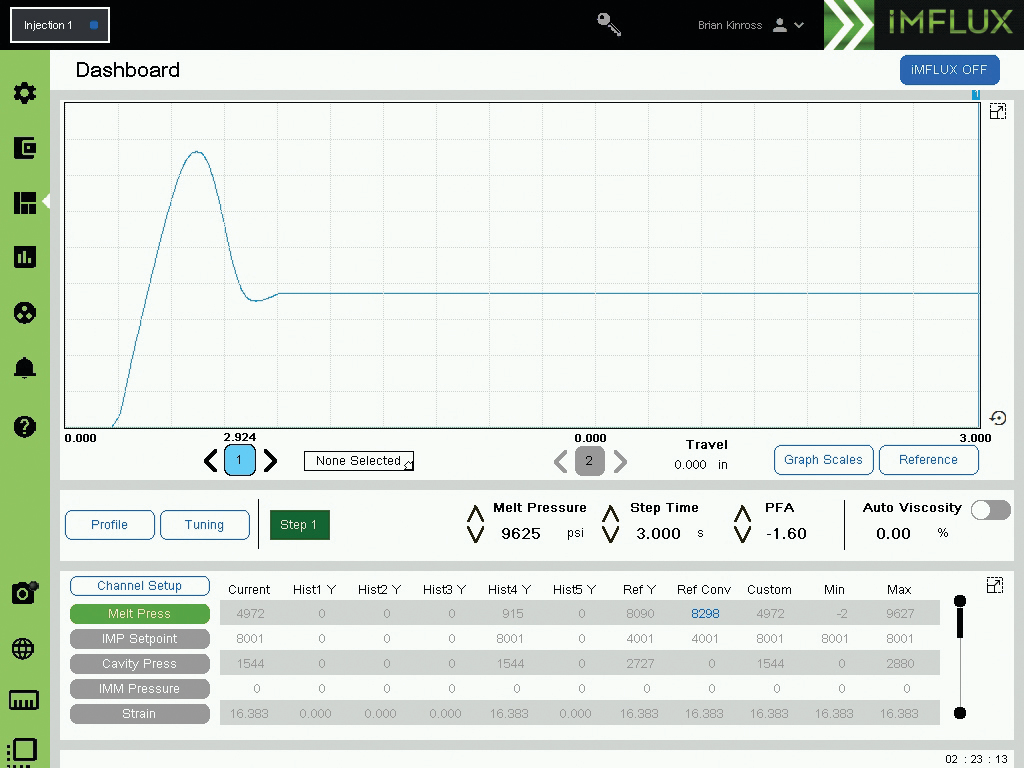The width and height of the screenshot is (1024, 768).
Task: Open the Tuning tab
Action: tap(204, 525)
